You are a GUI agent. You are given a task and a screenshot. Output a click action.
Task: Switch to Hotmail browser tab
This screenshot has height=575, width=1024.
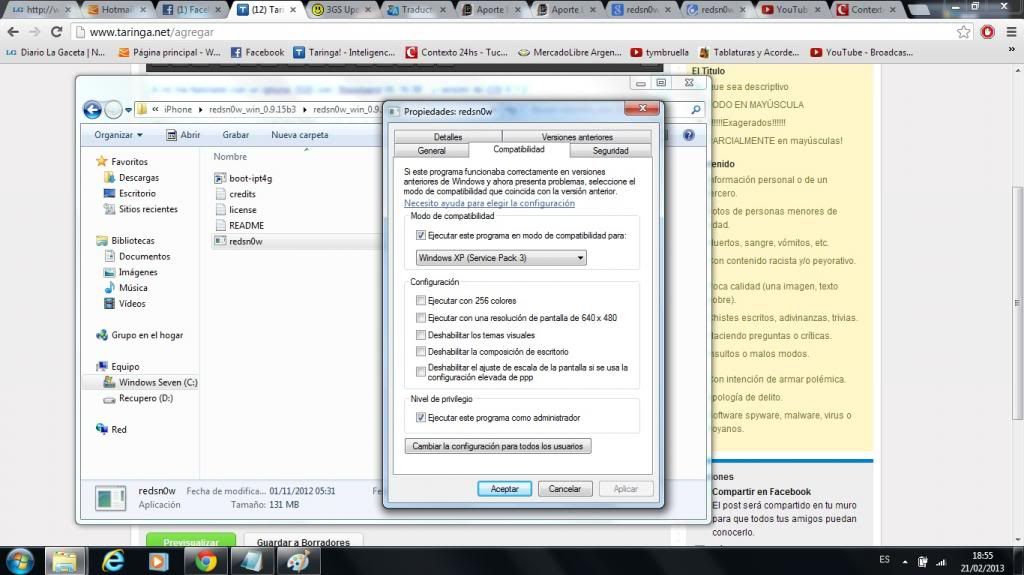(117, 9)
